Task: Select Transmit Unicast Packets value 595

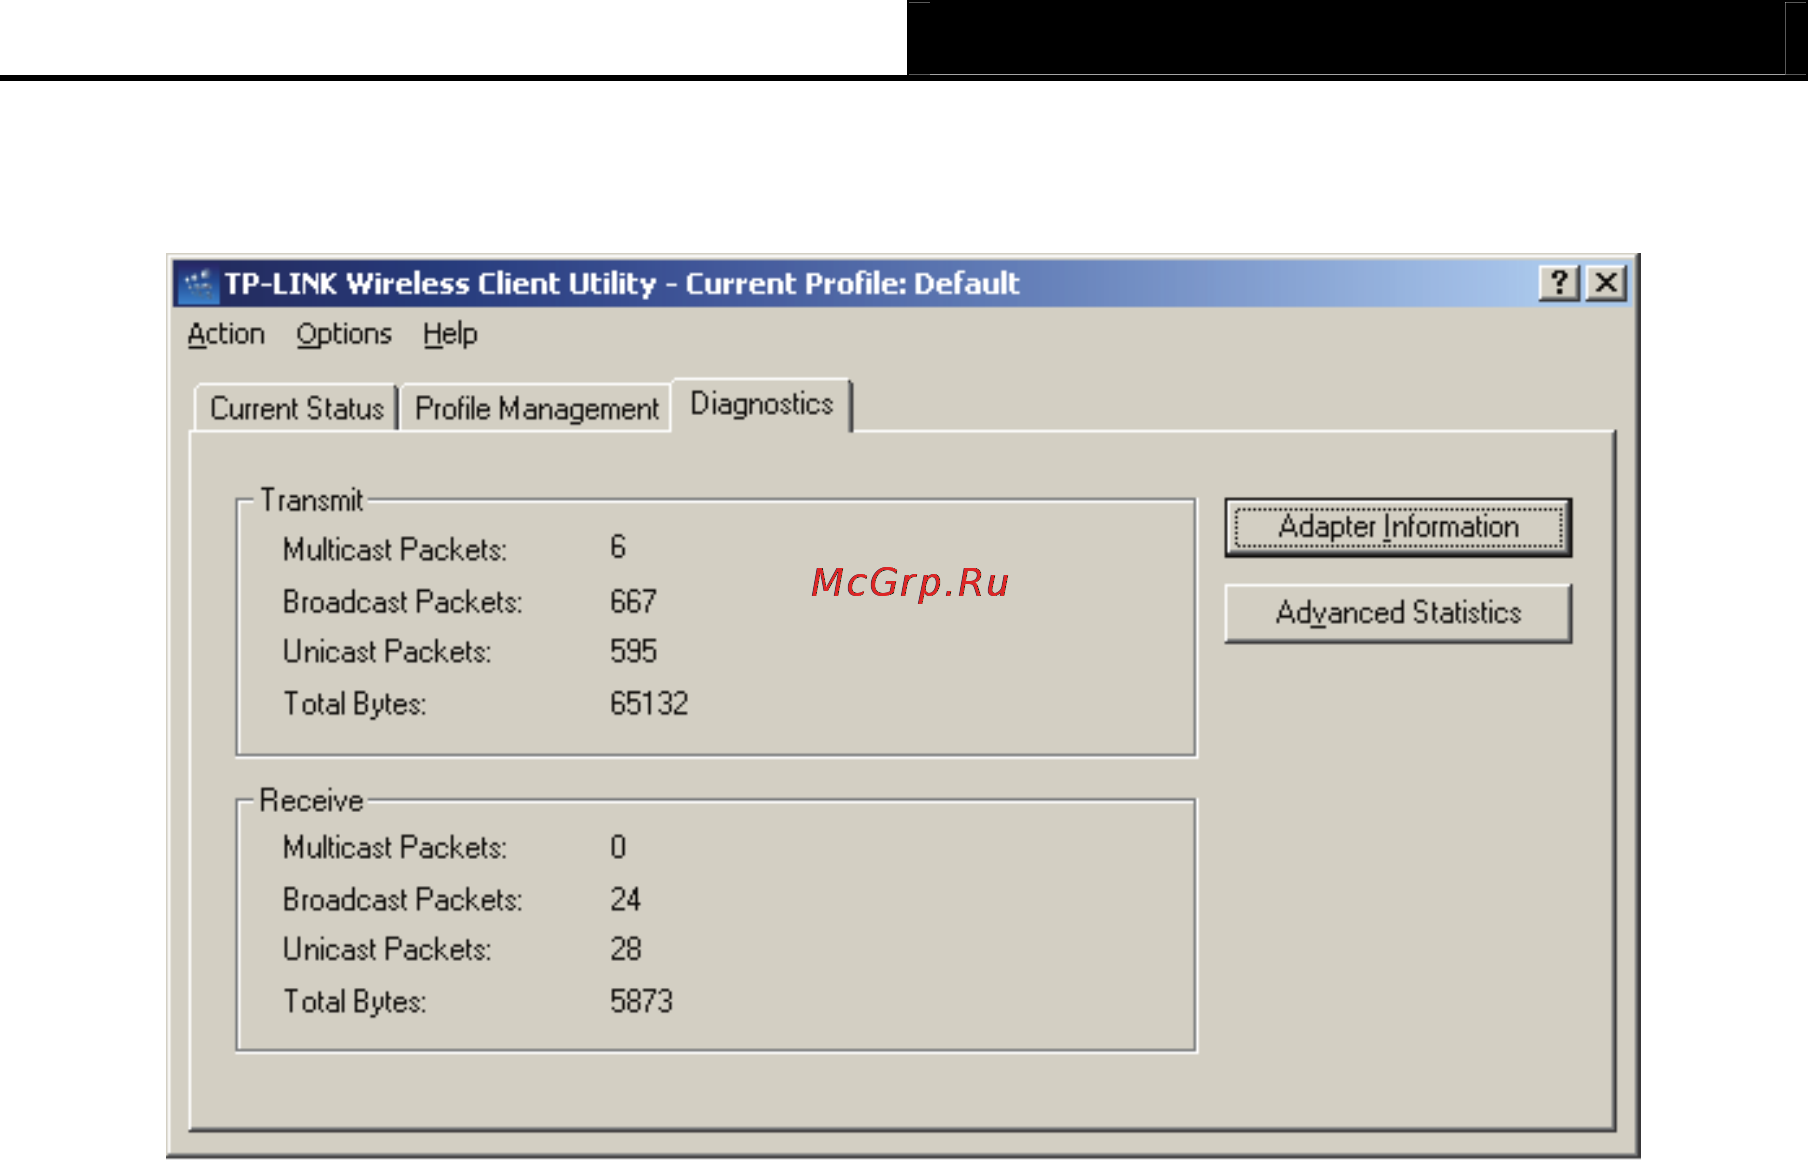Action: click(x=633, y=651)
